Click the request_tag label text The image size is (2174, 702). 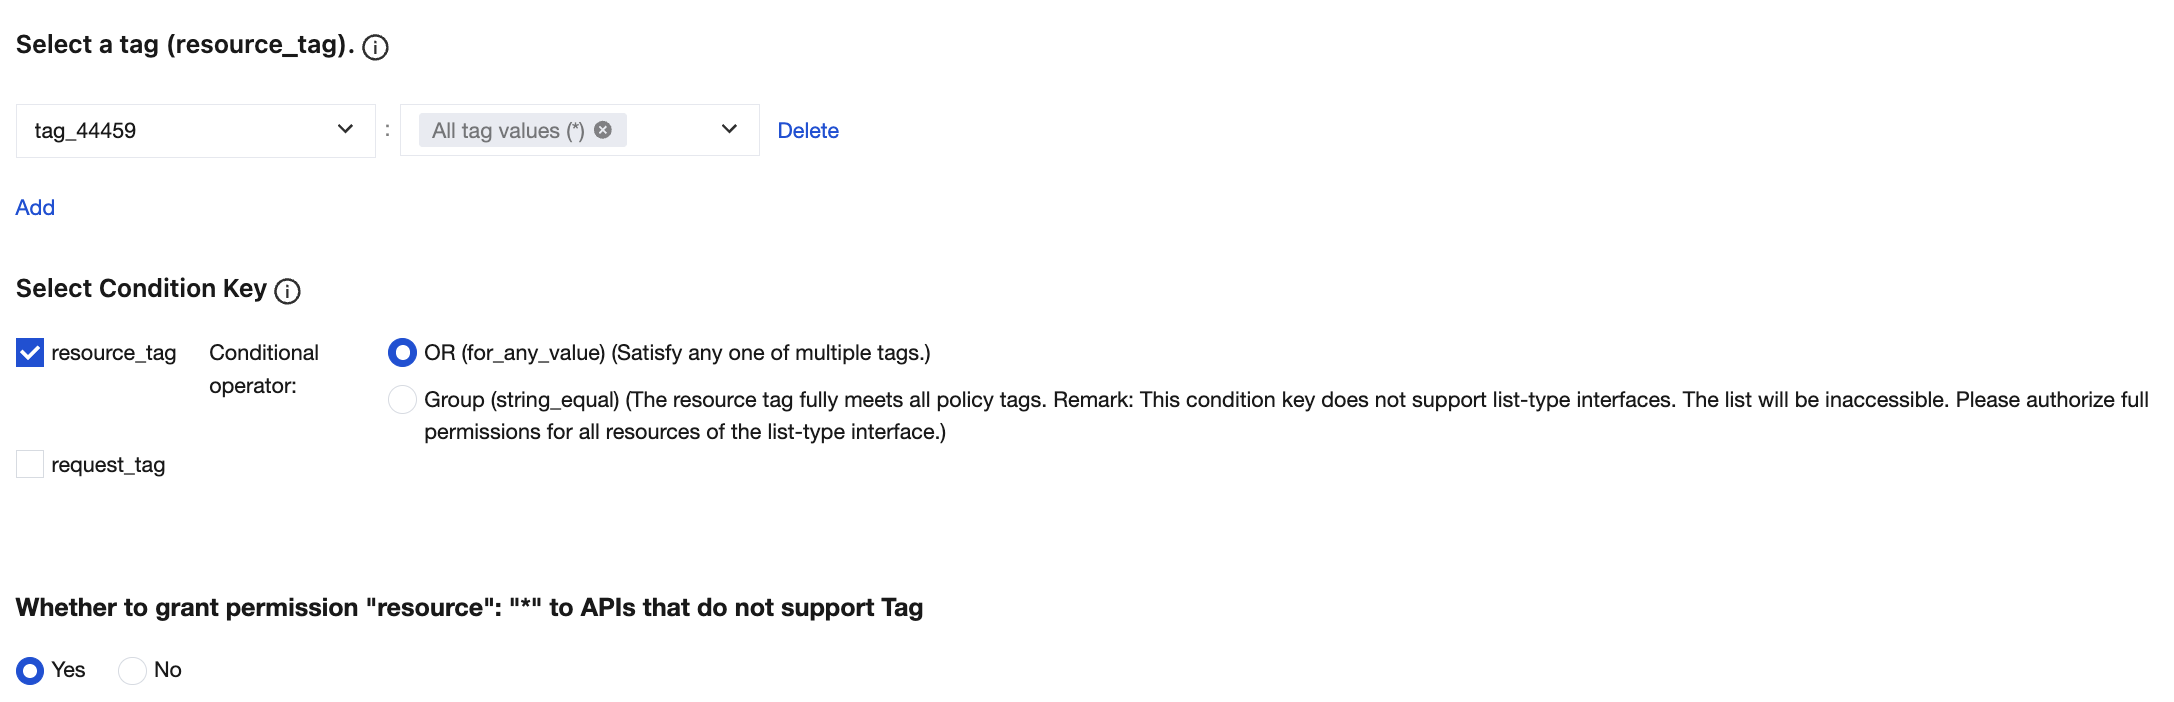(x=108, y=465)
